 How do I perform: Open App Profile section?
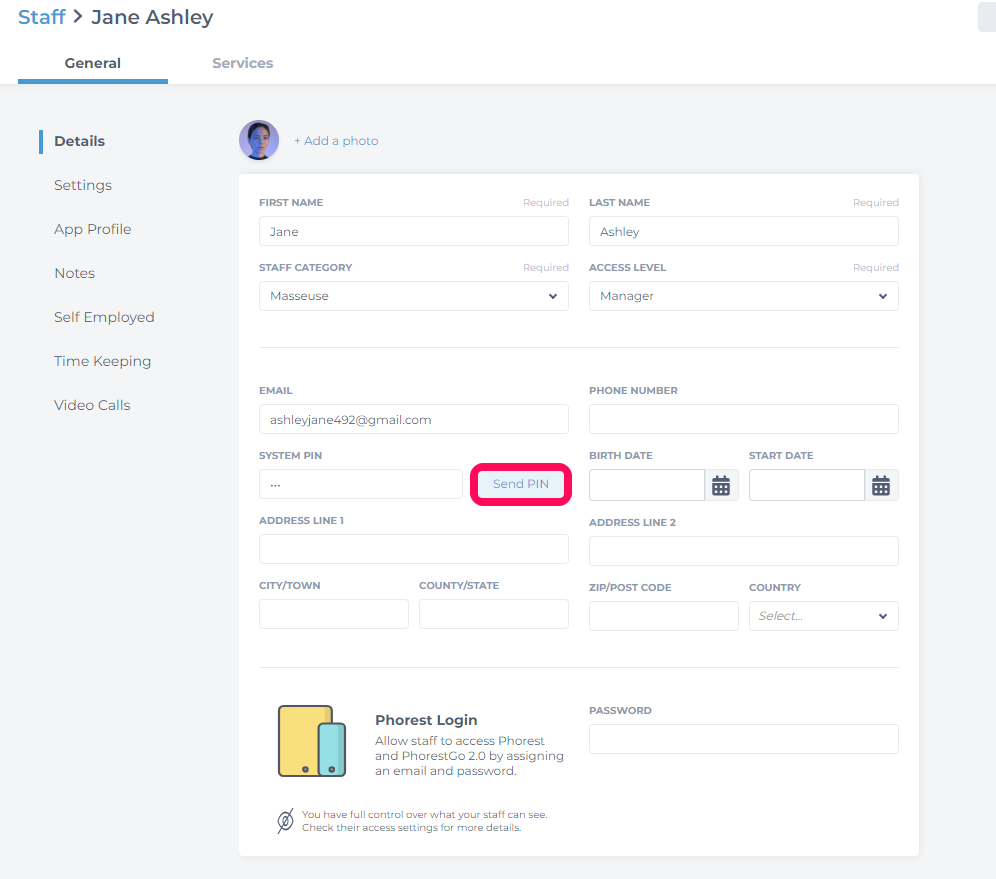93,229
